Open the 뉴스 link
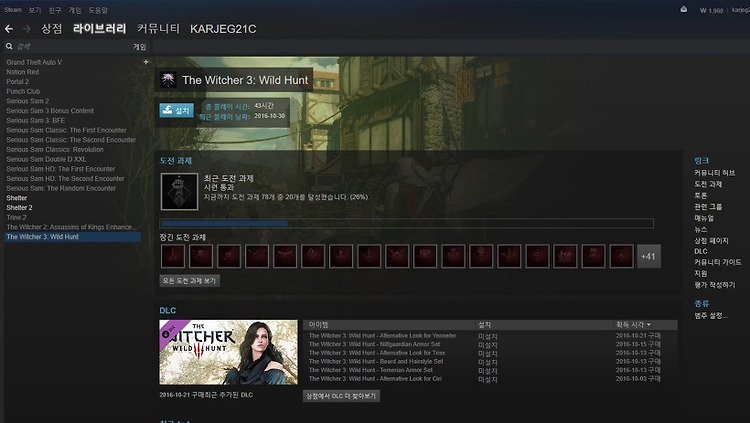The height and width of the screenshot is (423, 750). [x=700, y=230]
